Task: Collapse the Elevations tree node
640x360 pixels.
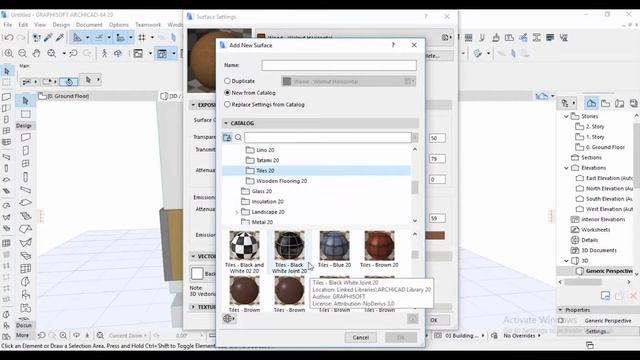Action: pyautogui.click(x=567, y=168)
